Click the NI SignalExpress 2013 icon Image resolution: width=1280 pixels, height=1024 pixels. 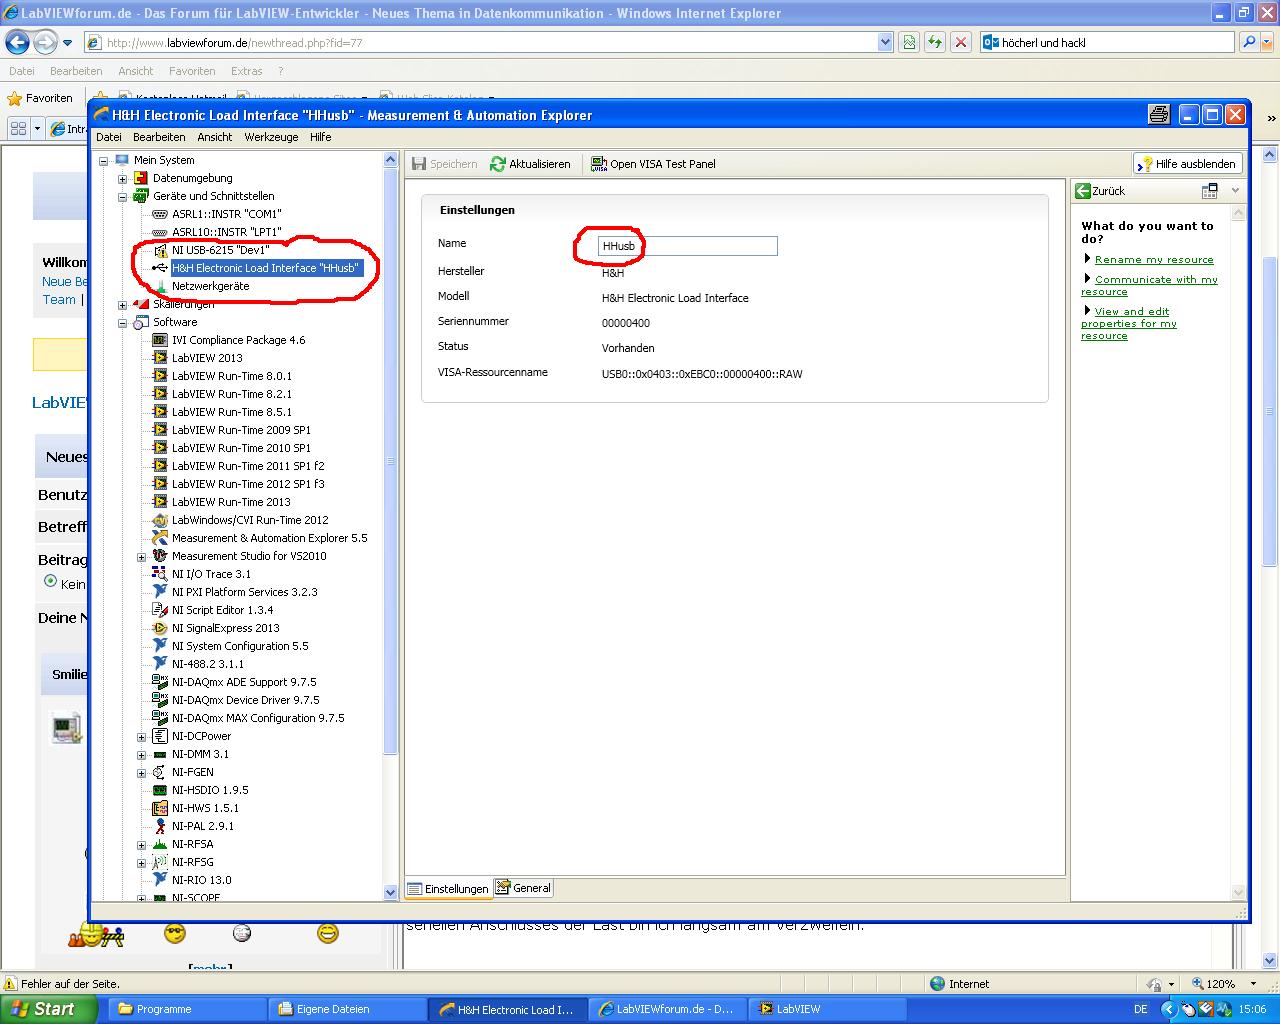pyautogui.click(x=160, y=628)
